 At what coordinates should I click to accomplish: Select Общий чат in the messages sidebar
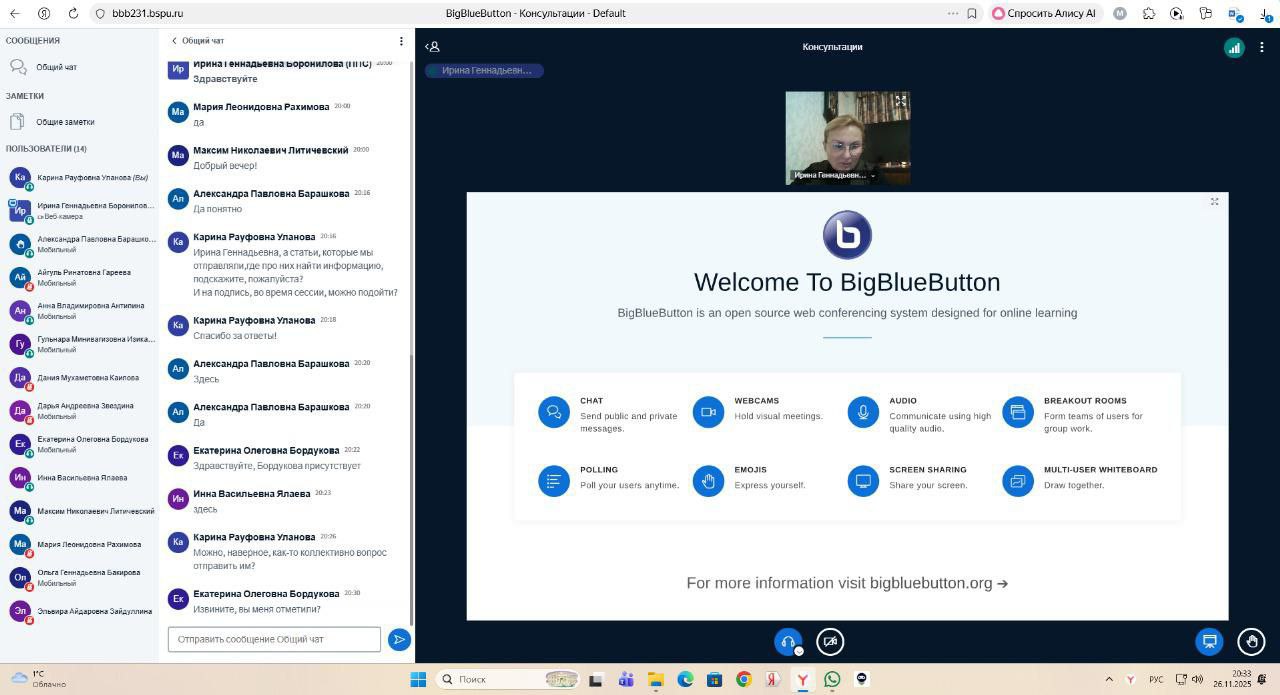tap(56, 67)
